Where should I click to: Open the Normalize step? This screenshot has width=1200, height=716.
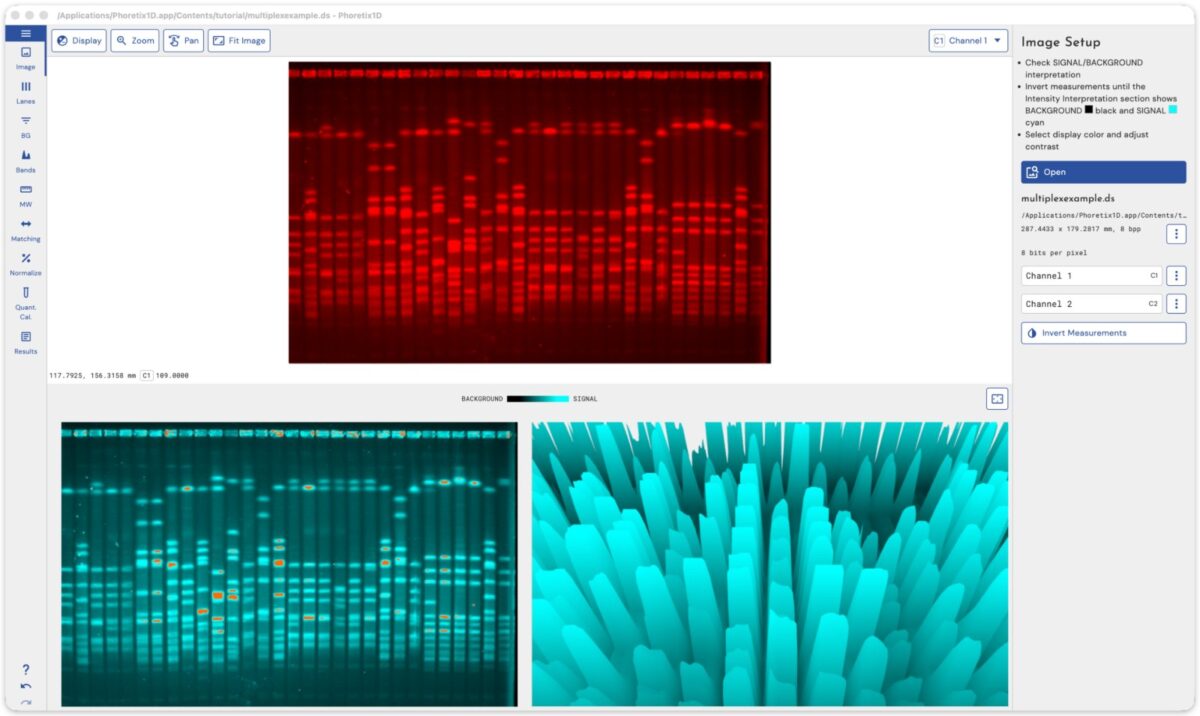pyautogui.click(x=25, y=264)
